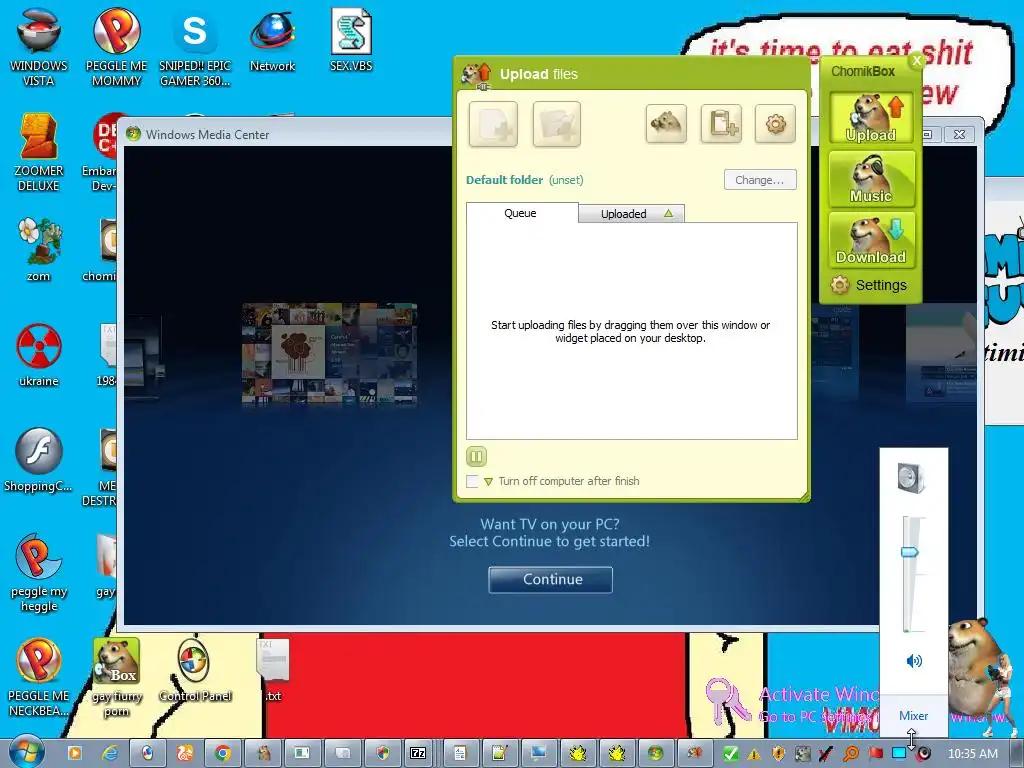Open the SEX.VBS script file
This screenshot has height=768, width=1024.
pos(351,40)
